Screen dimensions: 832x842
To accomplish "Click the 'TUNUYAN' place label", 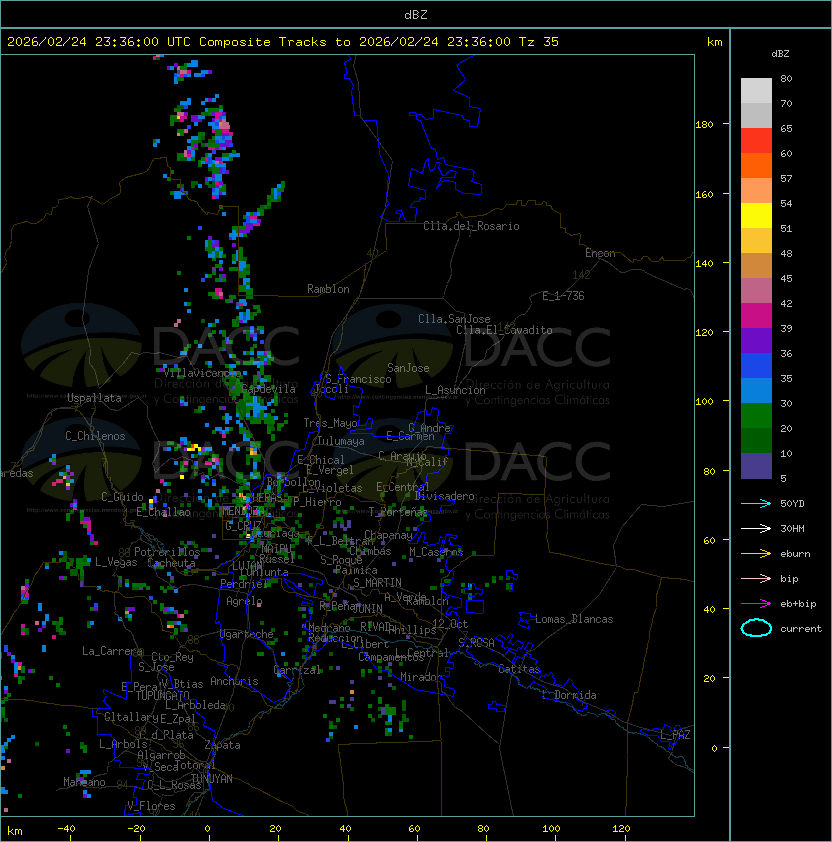I will pos(212,779).
